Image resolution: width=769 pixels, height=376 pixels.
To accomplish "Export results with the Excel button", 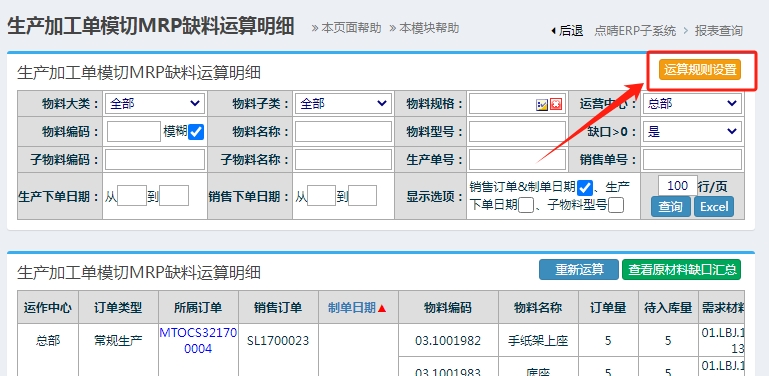I will (x=714, y=207).
